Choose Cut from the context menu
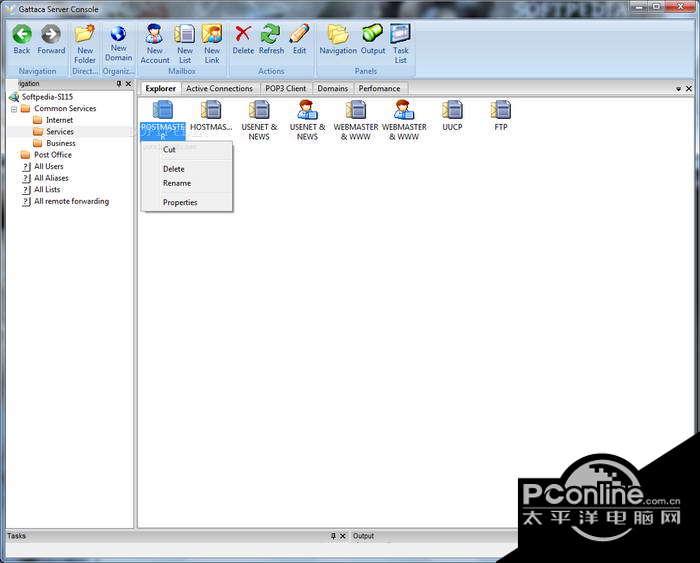Viewport: 700px width, 563px height. tap(187, 150)
